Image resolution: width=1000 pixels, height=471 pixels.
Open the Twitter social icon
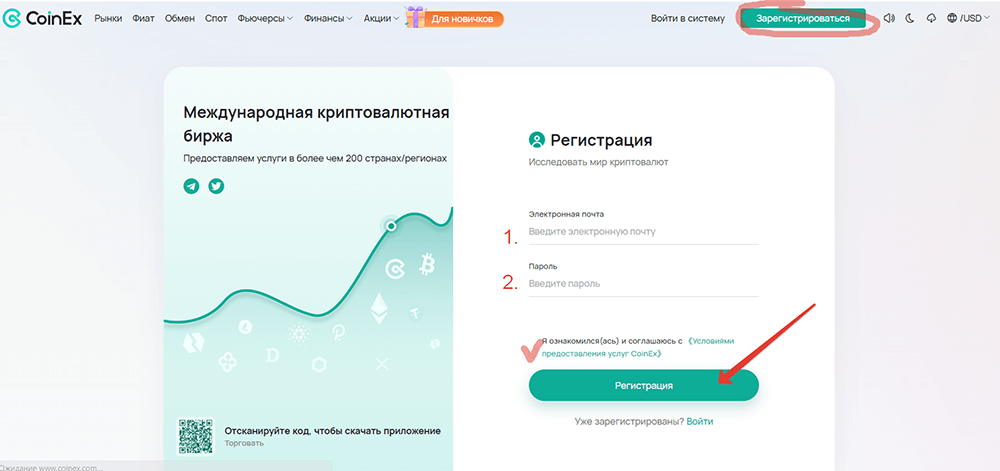[217, 186]
